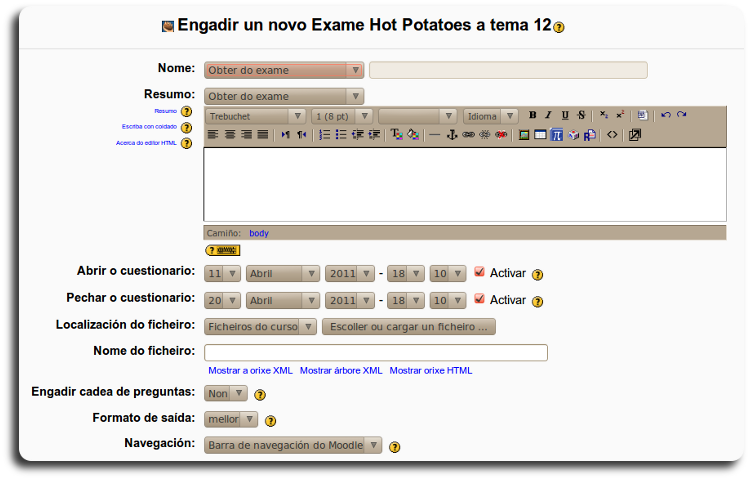Screen dimensions: 750x480
Task: Open Nome 'Obter do exame' dropdown
Action: tap(284, 70)
